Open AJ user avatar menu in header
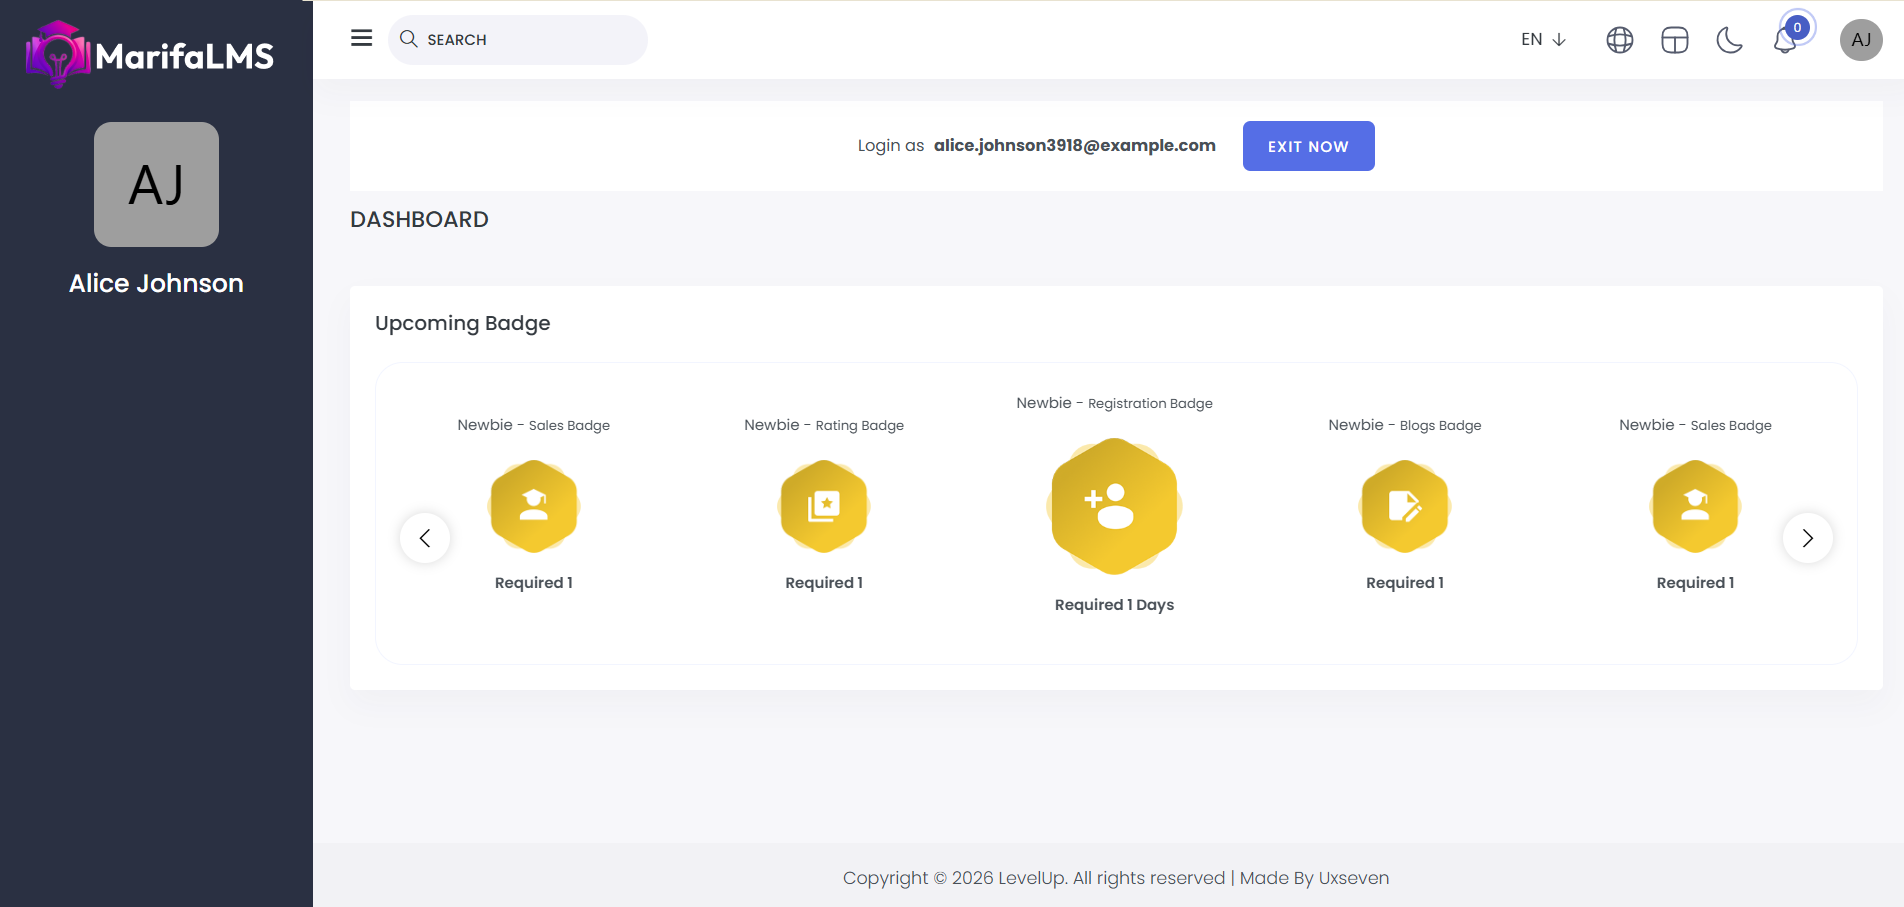This screenshot has width=1904, height=907. click(1860, 40)
